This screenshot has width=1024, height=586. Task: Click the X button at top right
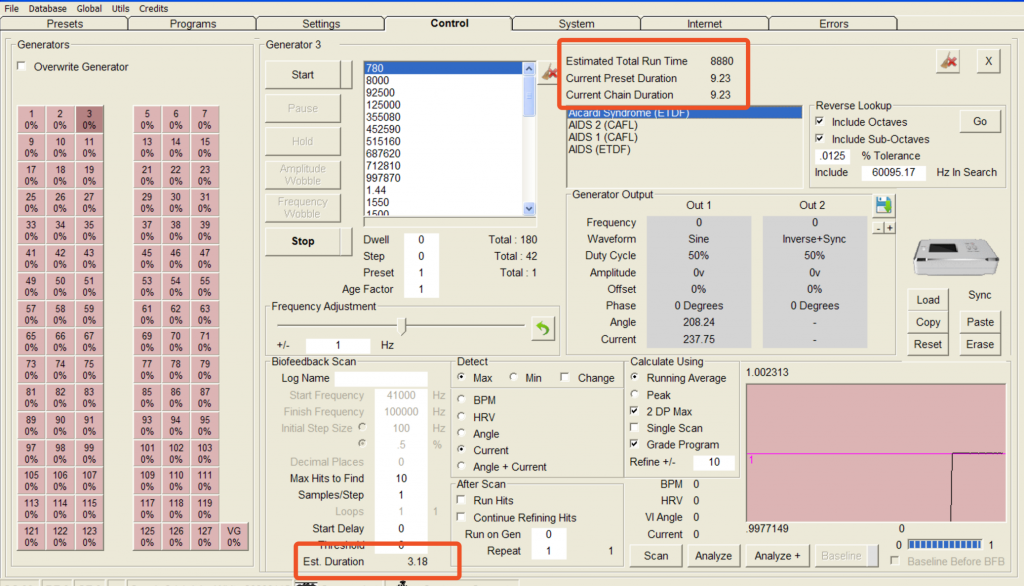coord(988,61)
